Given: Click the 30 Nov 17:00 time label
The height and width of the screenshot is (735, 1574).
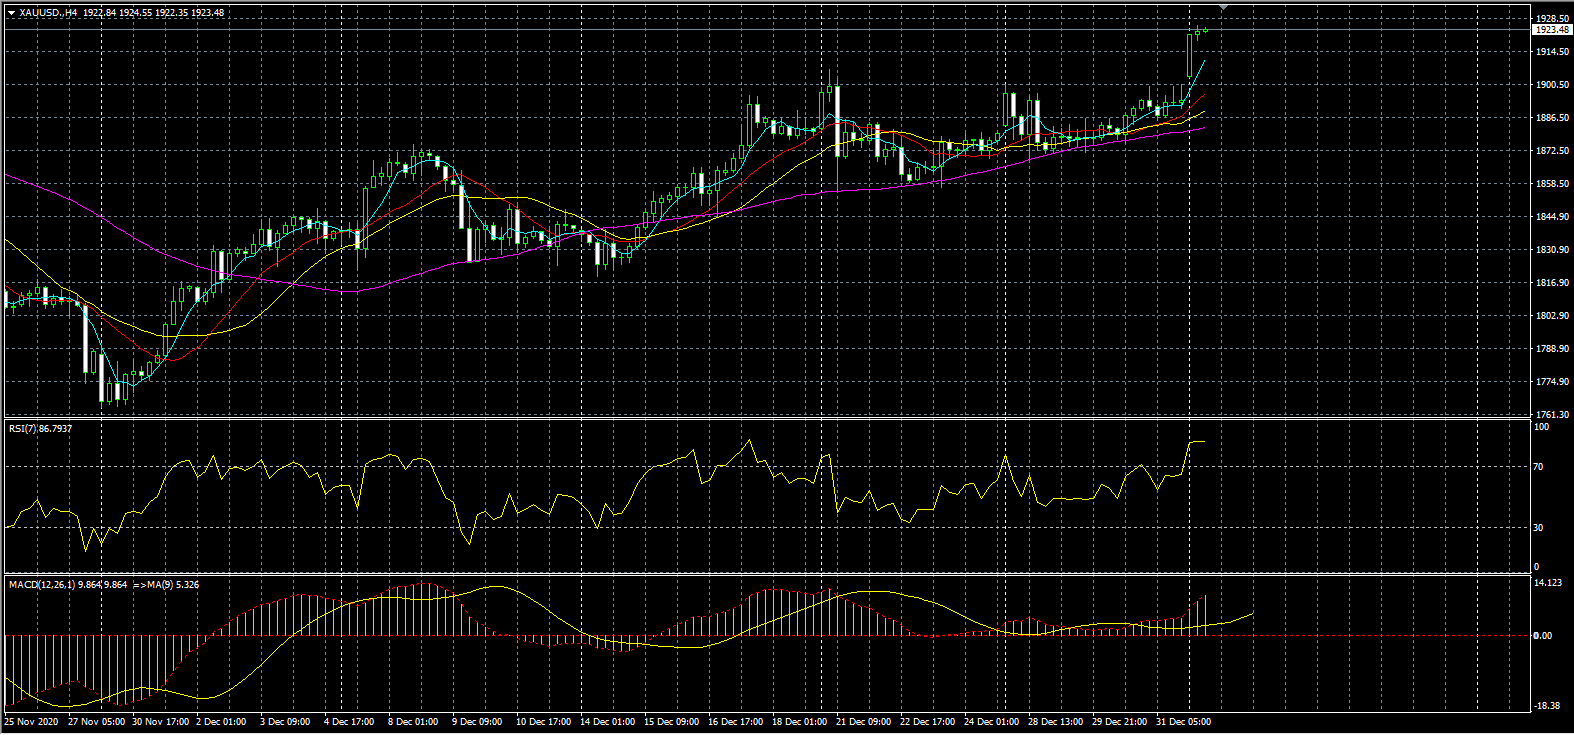Looking at the screenshot, I should pos(160,722).
